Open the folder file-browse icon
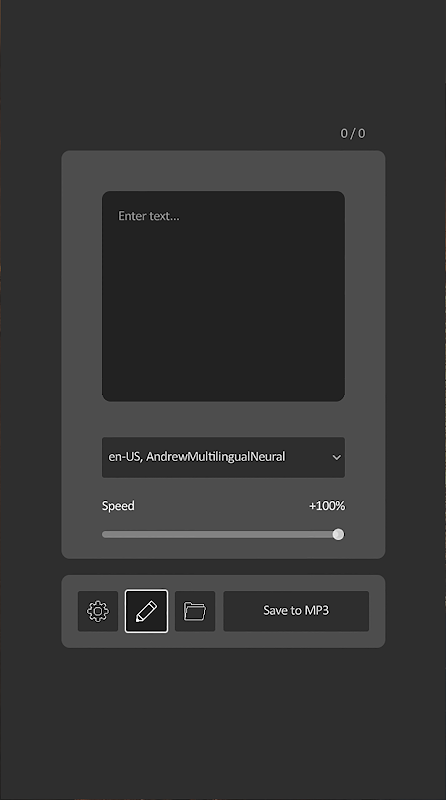Image resolution: width=446 pixels, height=800 pixels. pyautogui.click(x=195, y=611)
